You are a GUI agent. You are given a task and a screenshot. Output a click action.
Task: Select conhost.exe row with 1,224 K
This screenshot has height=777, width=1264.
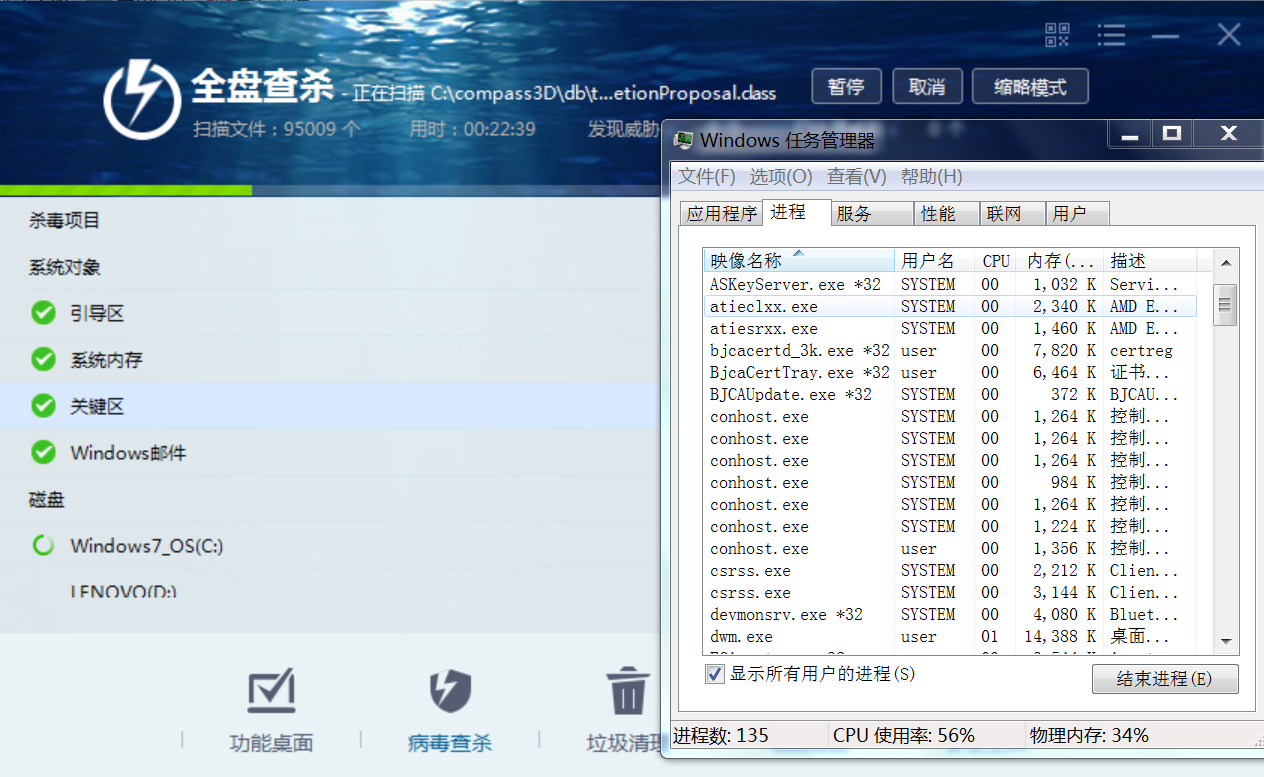pyautogui.click(x=949, y=526)
